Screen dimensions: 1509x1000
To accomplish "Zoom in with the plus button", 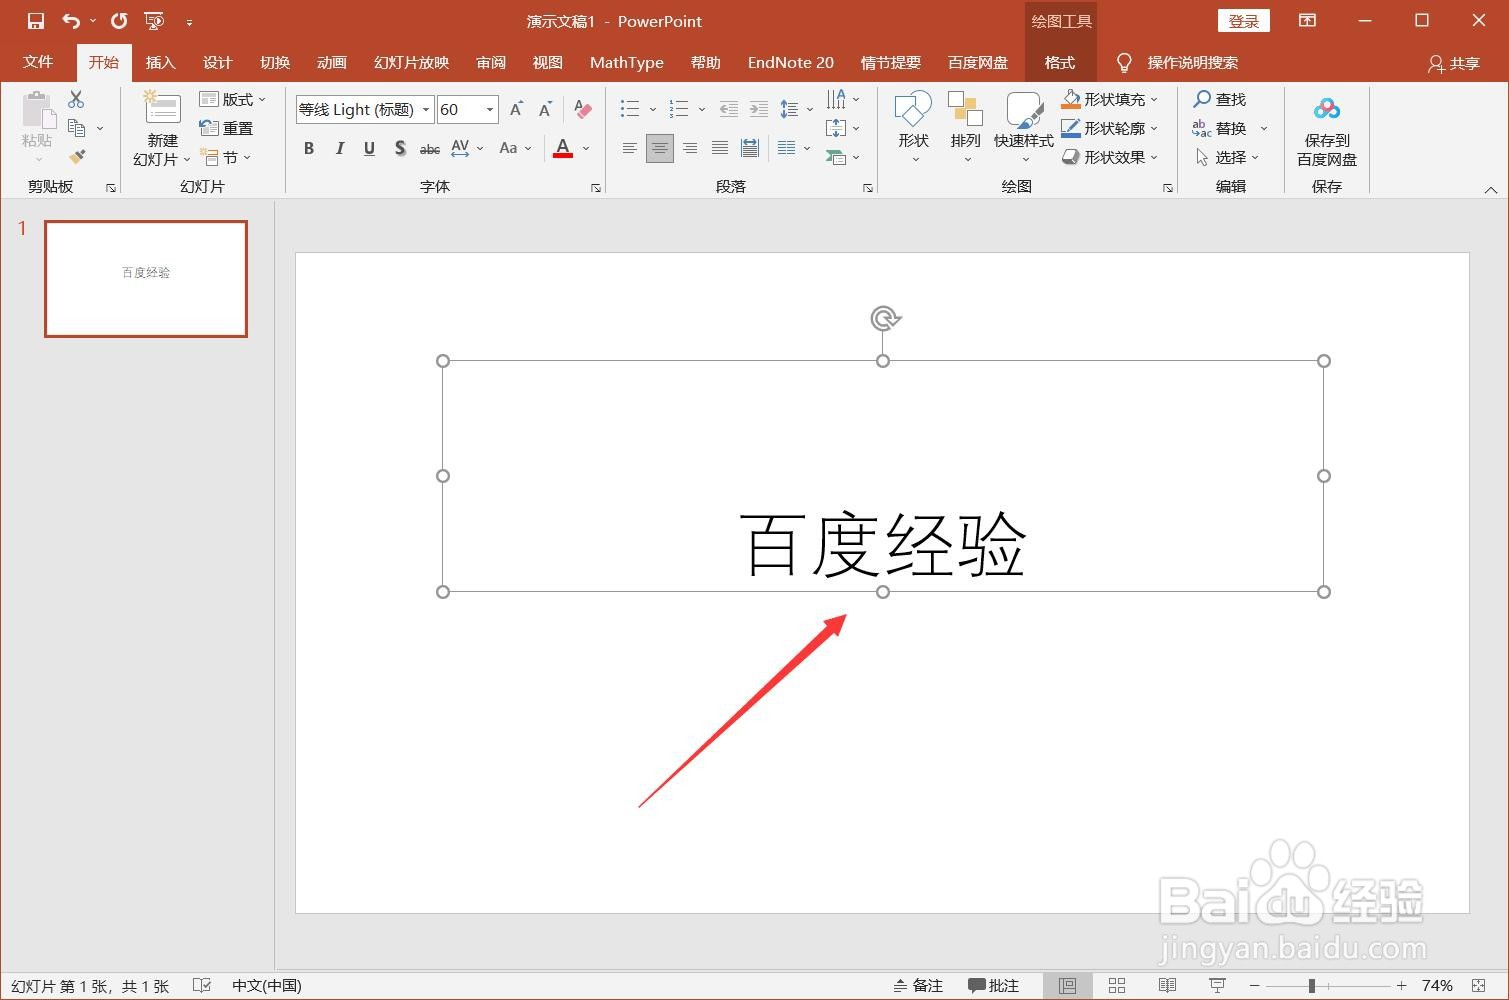I will (1402, 986).
